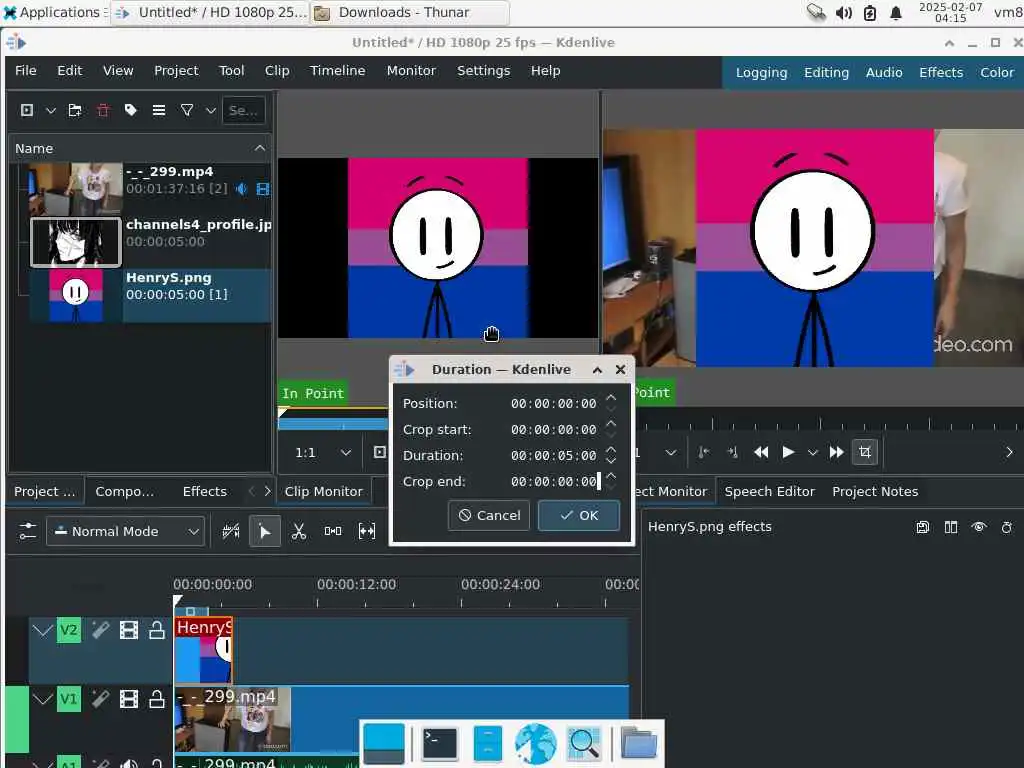
Task: Open the Normal Mode edit dropdown
Action: [125, 531]
